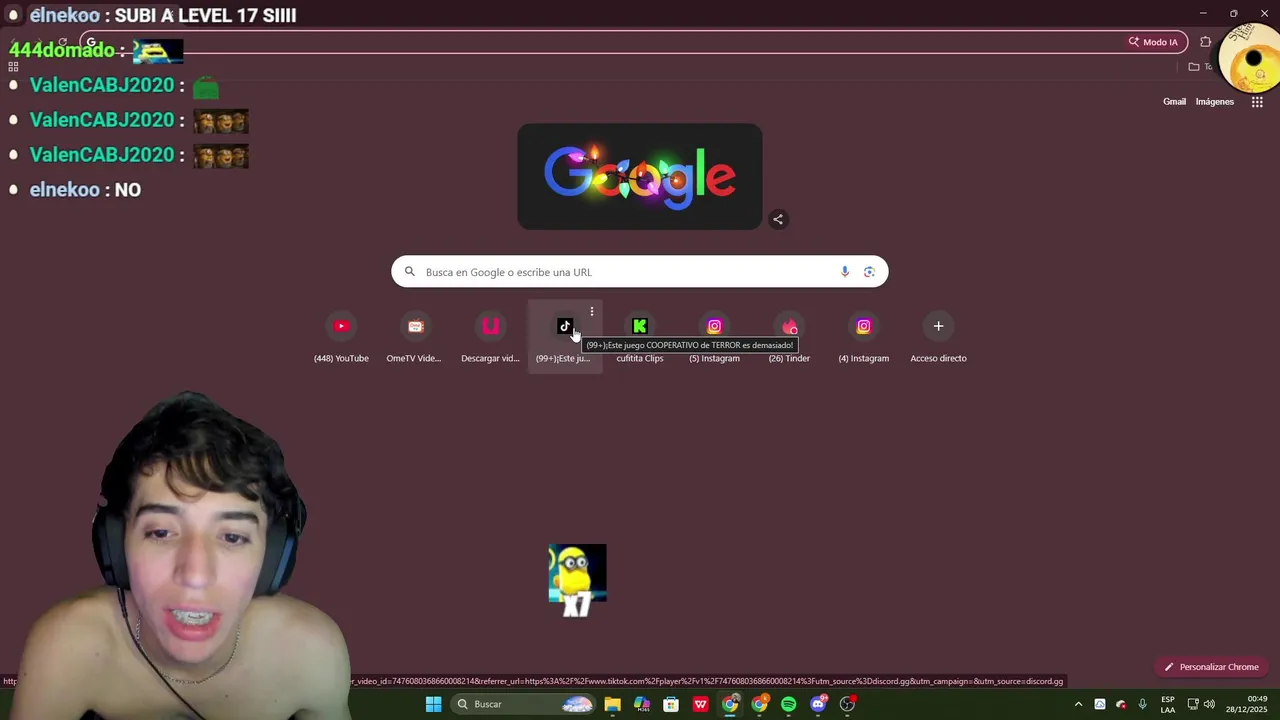The image size is (1280, 720).
Task: Start voice search with the microphone icon
Action: [x=845, y=272]
